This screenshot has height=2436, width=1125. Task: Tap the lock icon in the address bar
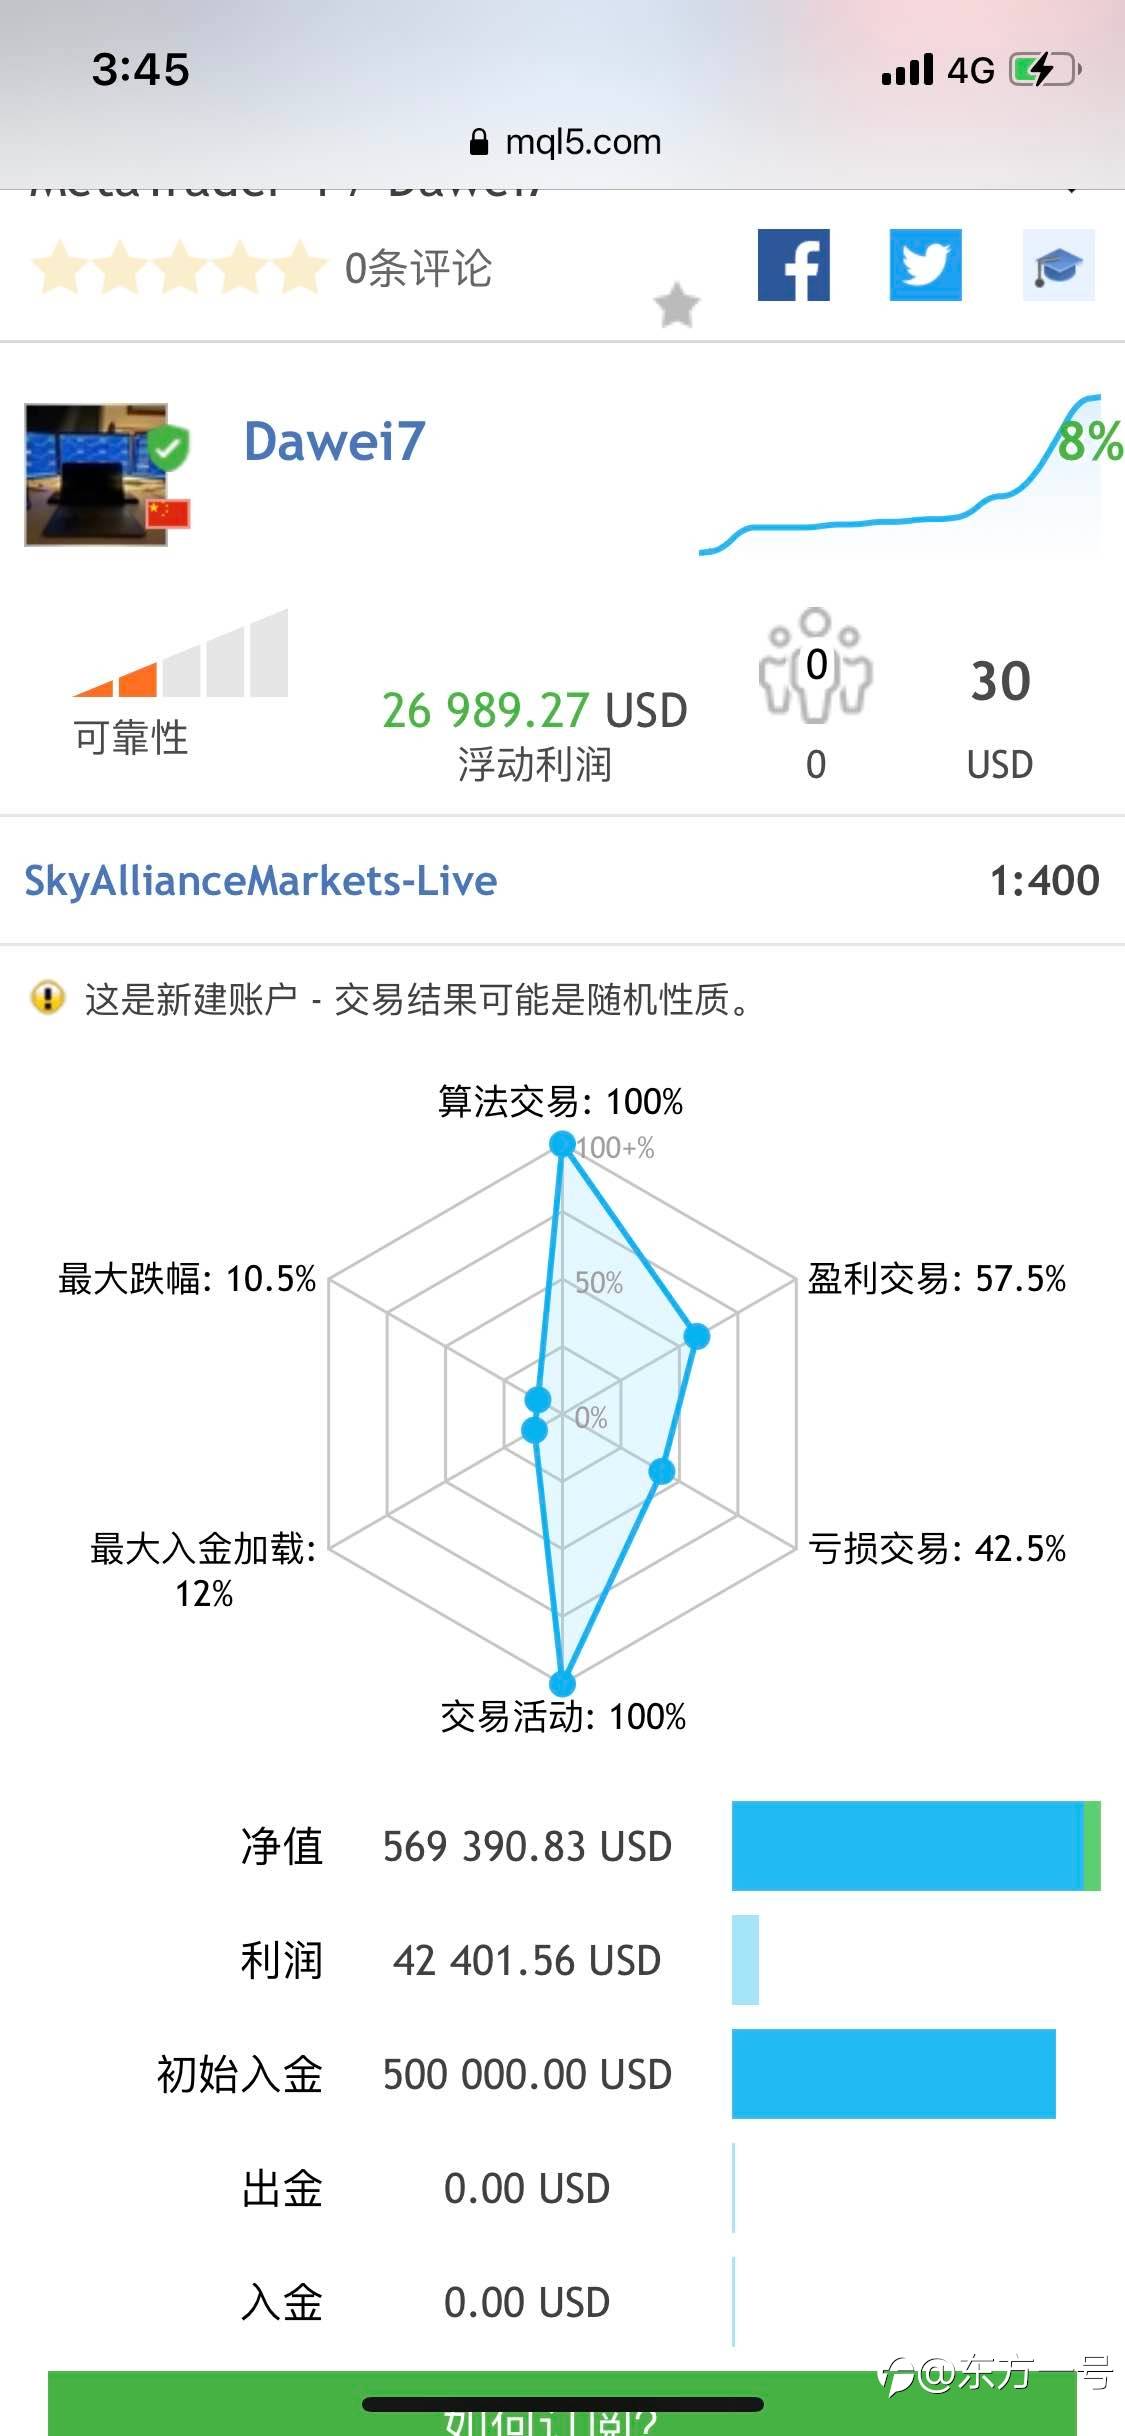[x=479, y=142]
